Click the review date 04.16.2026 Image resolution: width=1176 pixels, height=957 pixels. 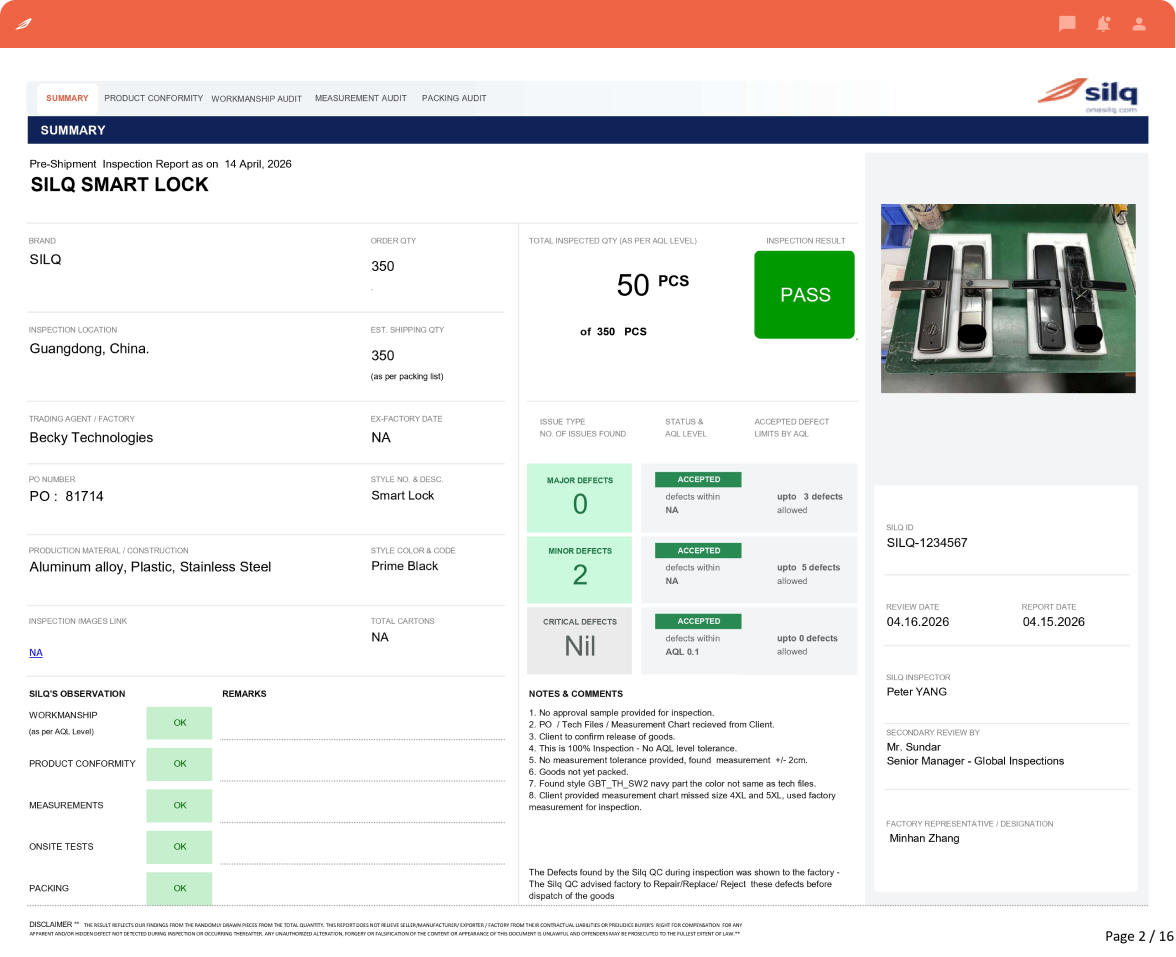(918, 622)
